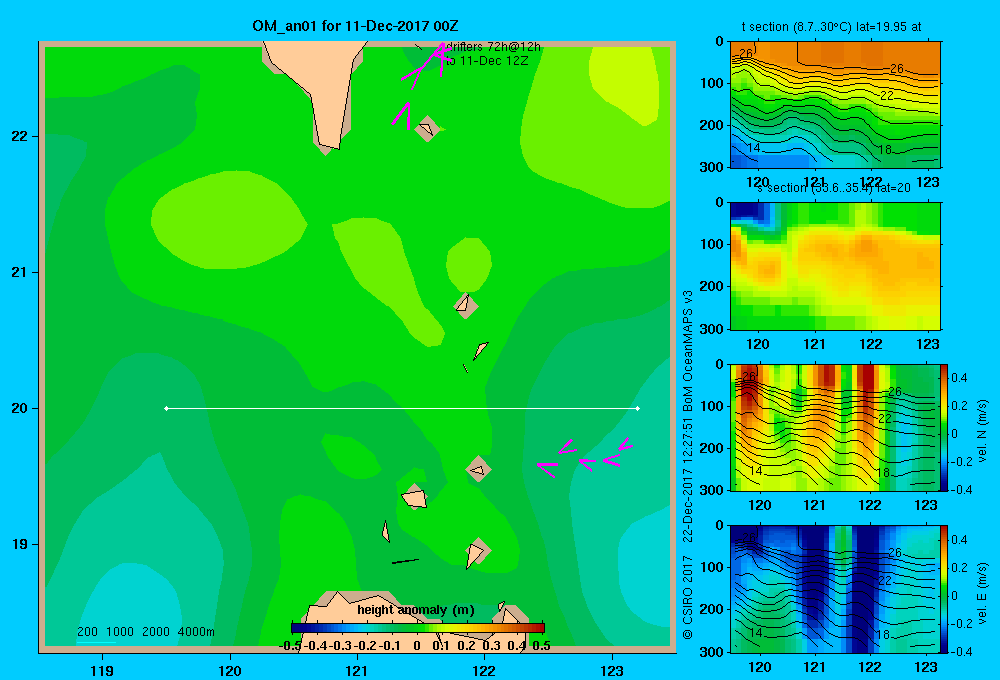Open the northward velocity section panel
This screenshot has height=680, width=1000.
(x=835, y=427)
